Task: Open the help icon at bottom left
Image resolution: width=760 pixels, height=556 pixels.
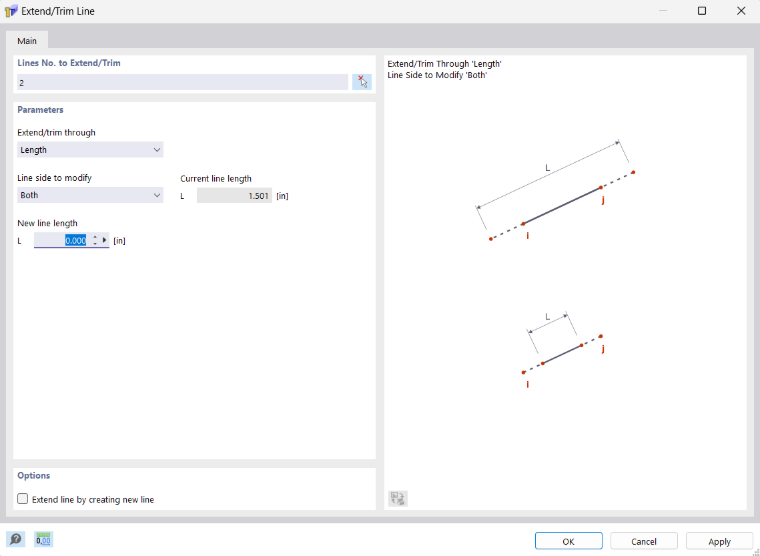Action: click(x=16, y=539)
